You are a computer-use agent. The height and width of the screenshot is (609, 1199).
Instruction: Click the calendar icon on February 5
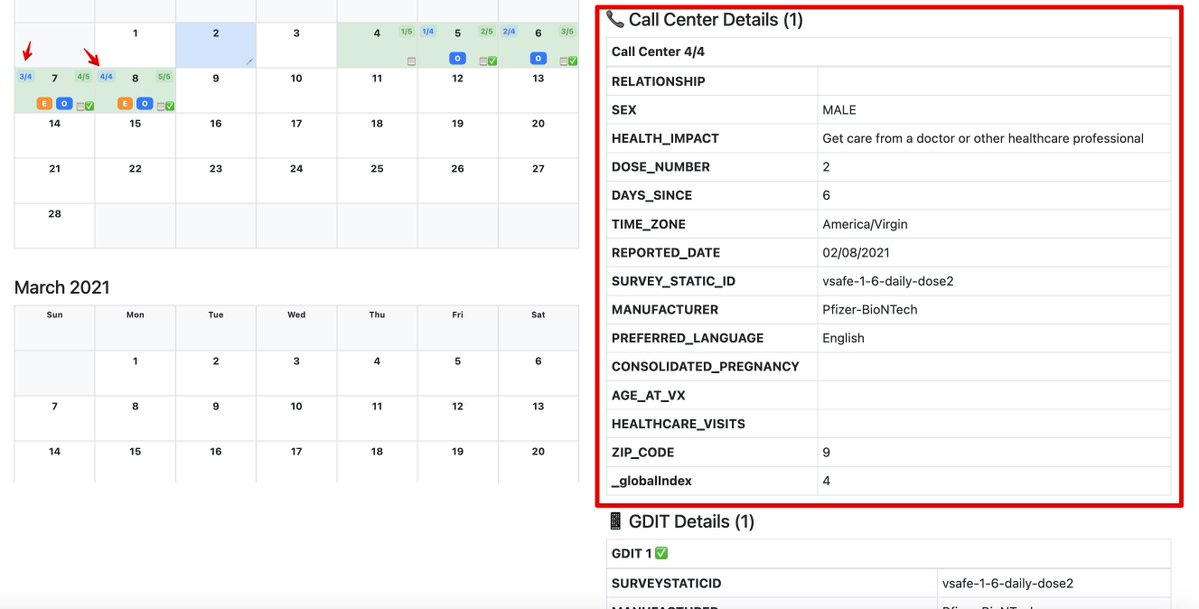tap(483, 61)
